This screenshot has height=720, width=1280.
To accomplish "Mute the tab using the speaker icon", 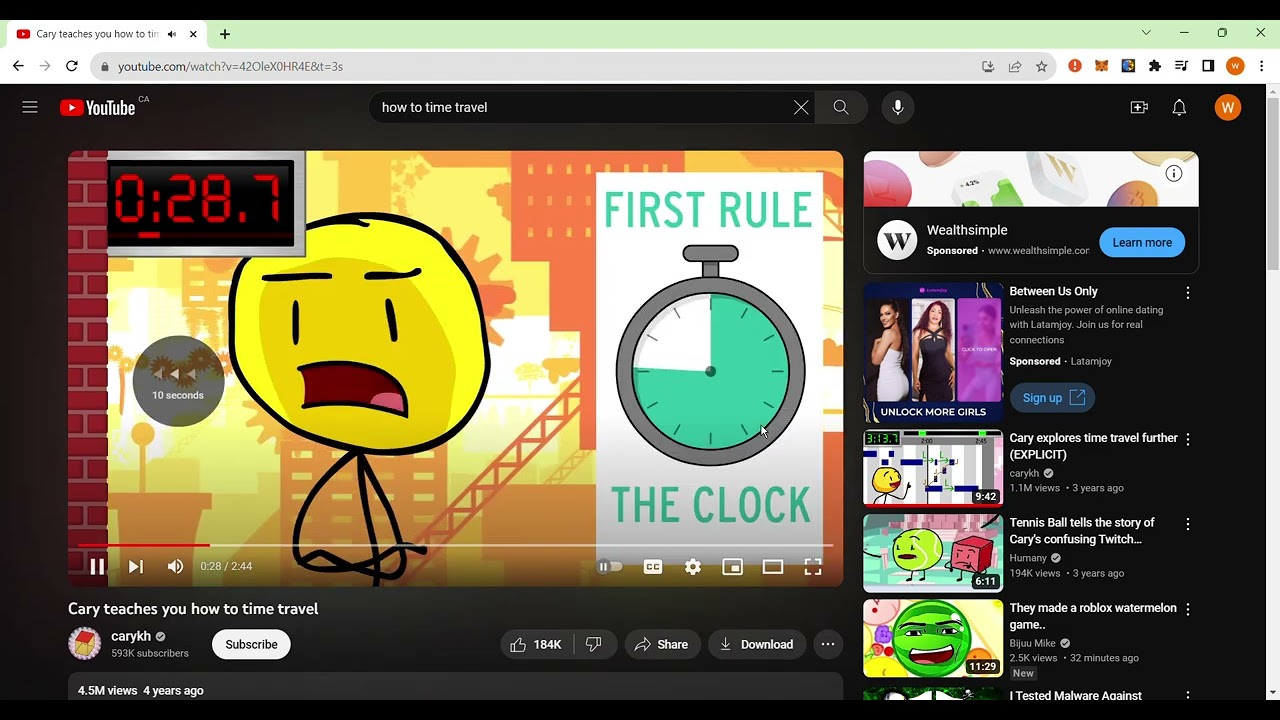I will click(x=172, y=34).
